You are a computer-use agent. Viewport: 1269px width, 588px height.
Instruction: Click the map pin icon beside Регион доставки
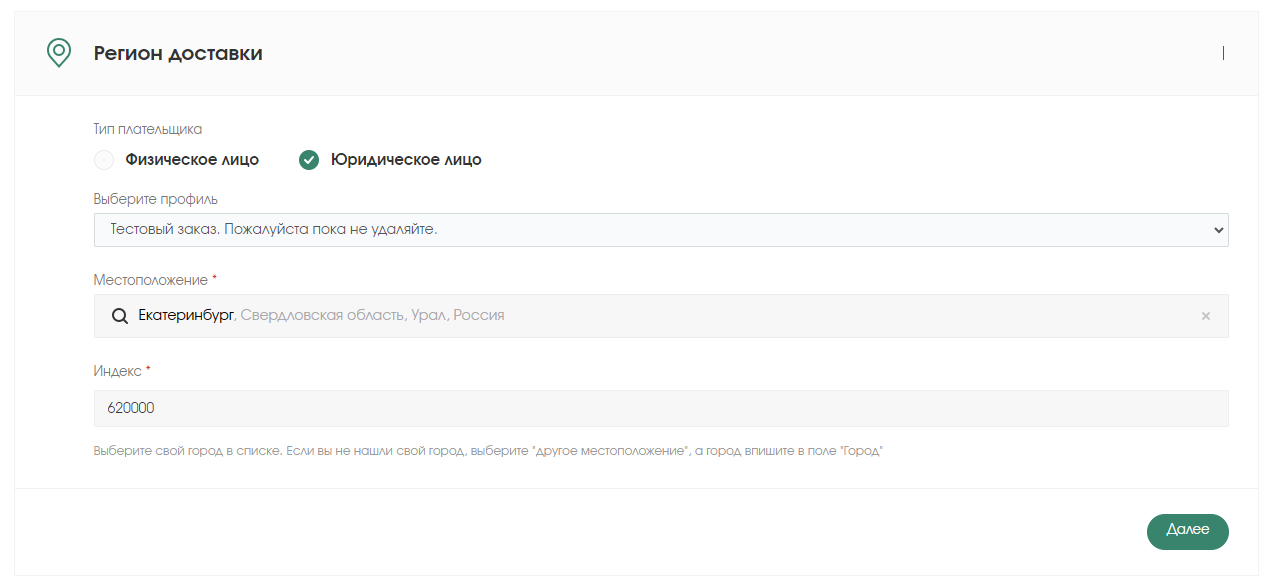(x=59, y=53)
